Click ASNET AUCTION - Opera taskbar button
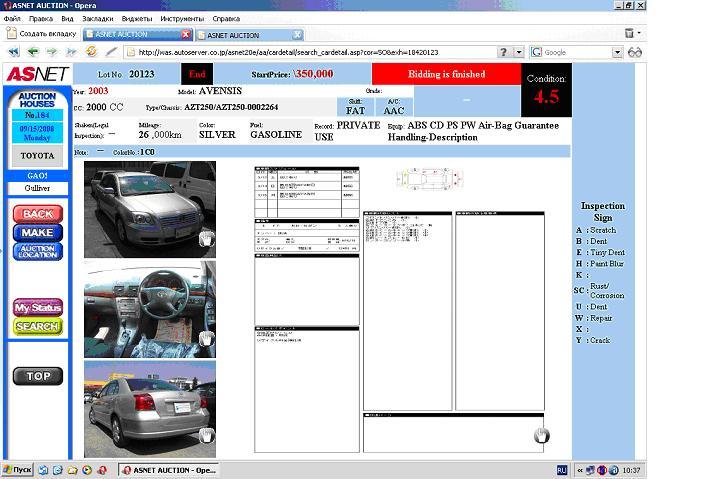This screenshot has height=479, width=720. coord(169,470)
